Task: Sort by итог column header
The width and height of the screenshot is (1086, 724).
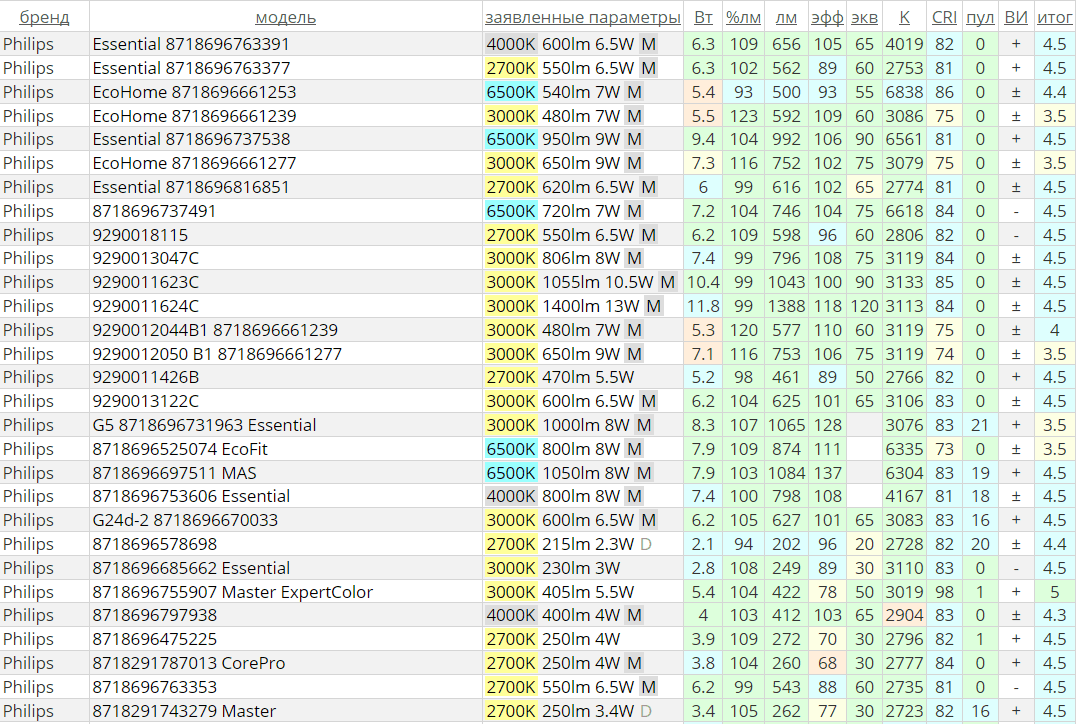Action: click(1054, 17)
